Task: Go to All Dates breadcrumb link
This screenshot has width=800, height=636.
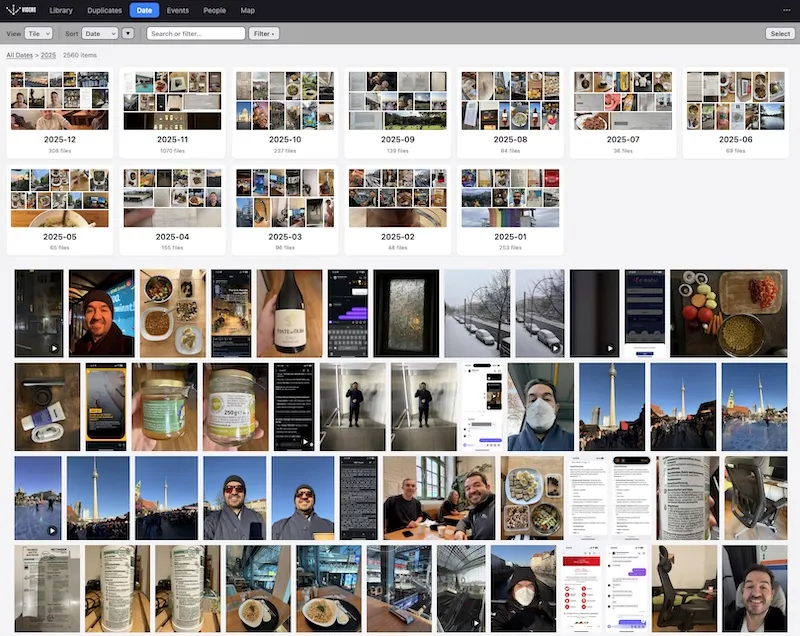Action: pos(19,55)
